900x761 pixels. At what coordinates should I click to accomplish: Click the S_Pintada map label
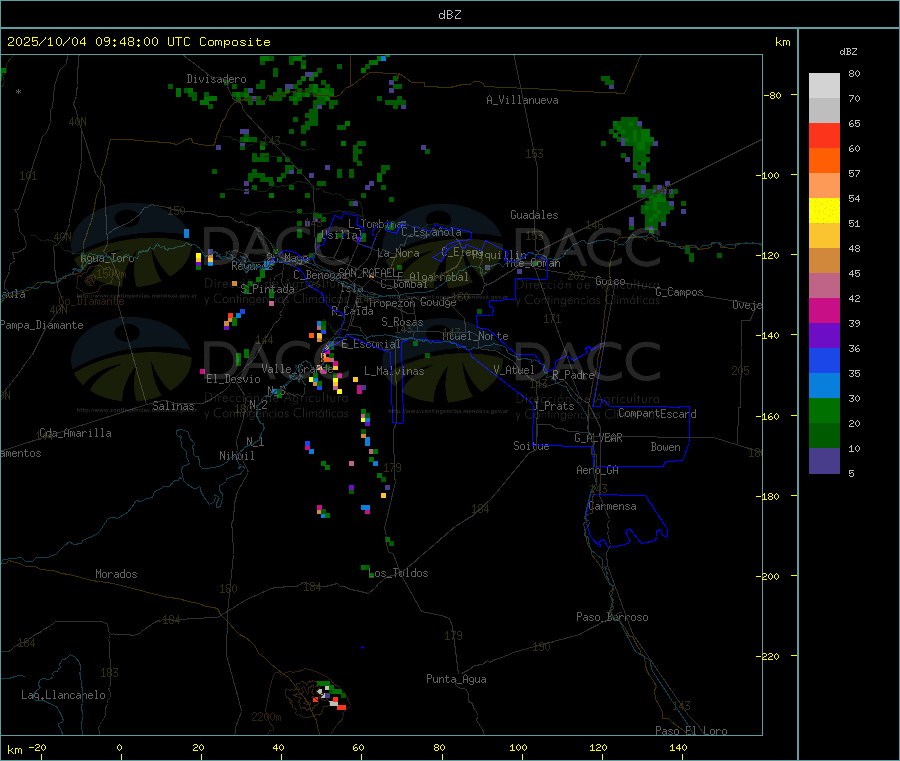(267, 289)
